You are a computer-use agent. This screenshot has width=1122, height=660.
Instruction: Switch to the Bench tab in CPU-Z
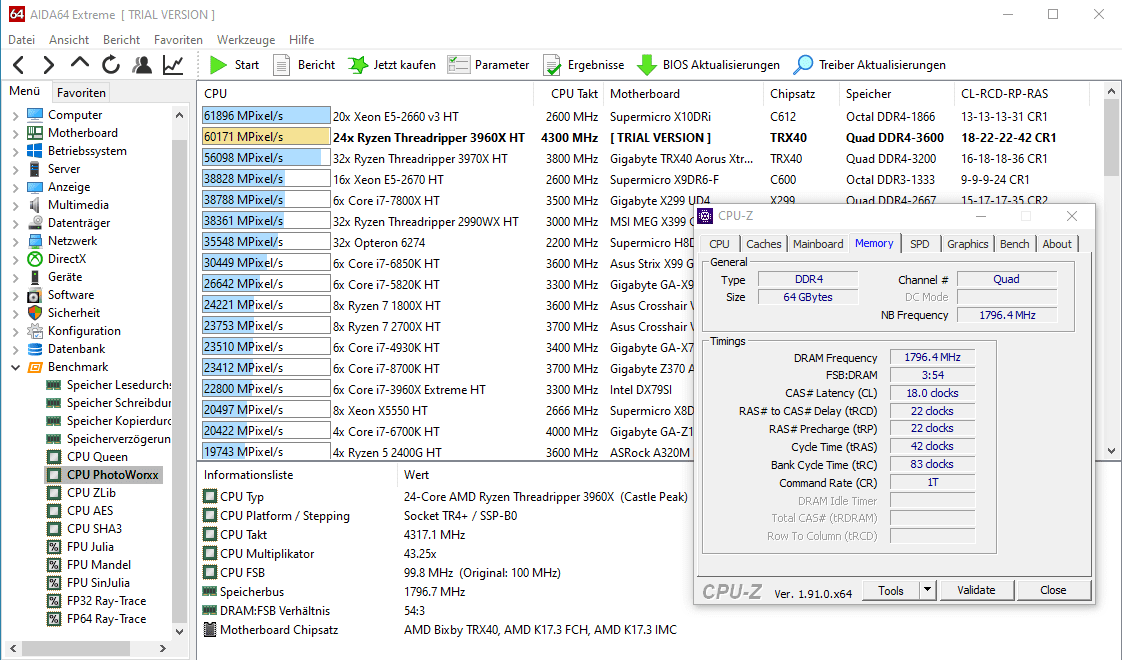(1014, 244)
